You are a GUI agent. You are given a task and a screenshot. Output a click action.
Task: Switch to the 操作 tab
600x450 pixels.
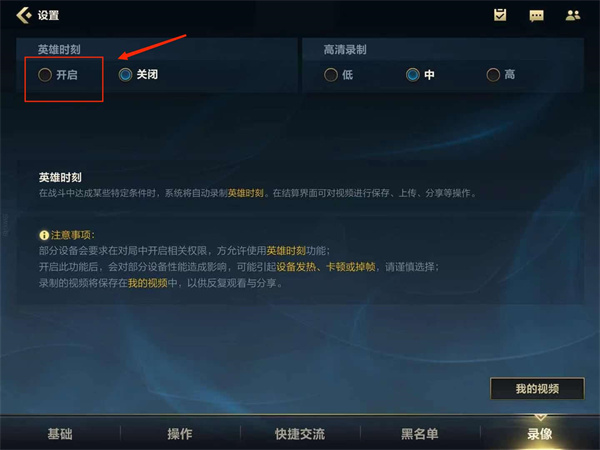pyautogui.click(x=180, y=434)
